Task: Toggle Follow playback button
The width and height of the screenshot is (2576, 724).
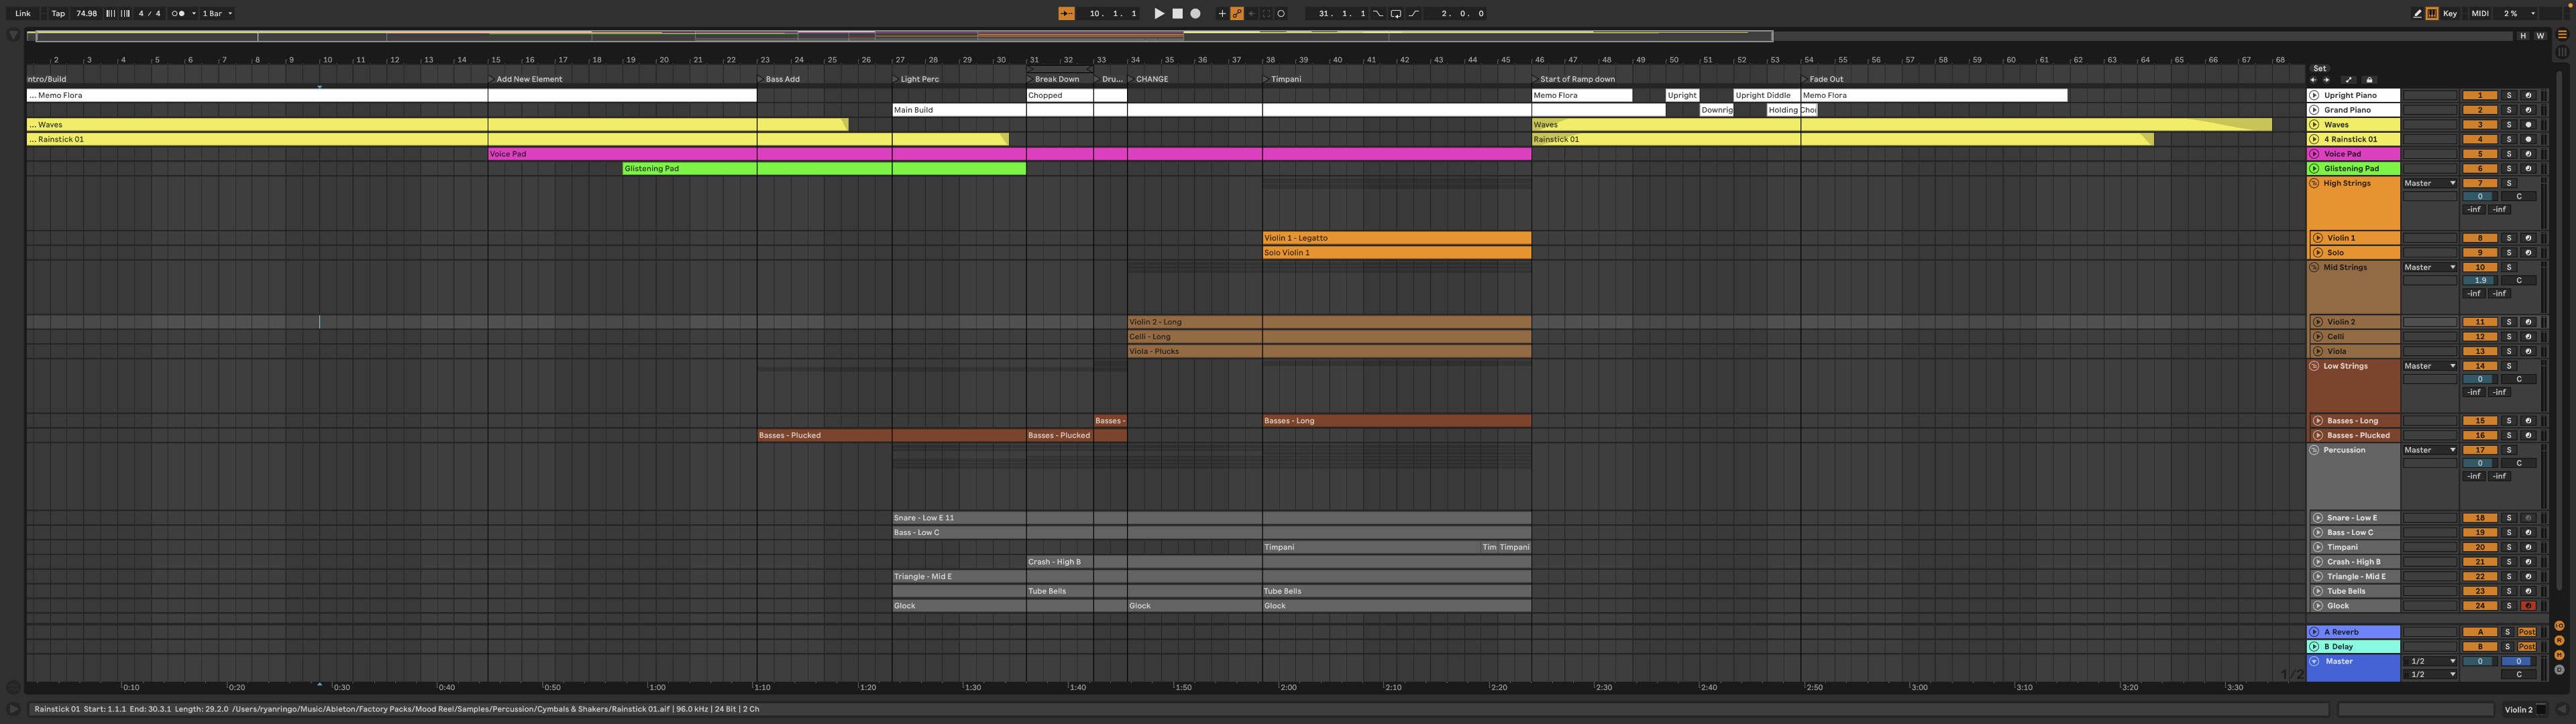Action: coord(1066,14)
